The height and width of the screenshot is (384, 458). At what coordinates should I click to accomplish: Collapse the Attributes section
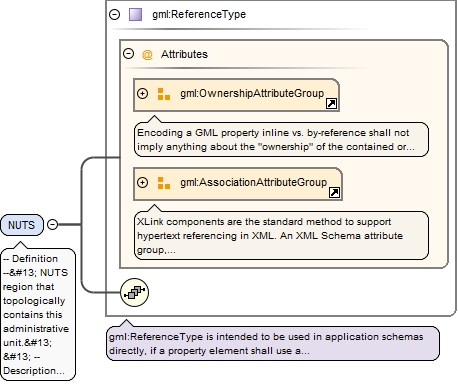[128, 54]
